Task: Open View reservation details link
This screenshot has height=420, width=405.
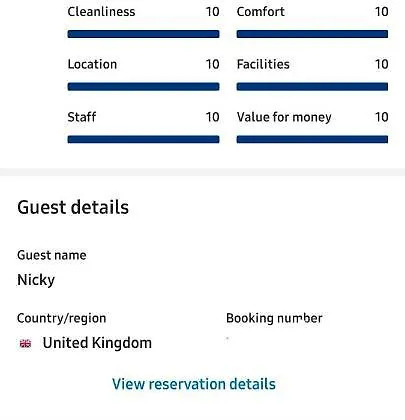Action: pos(194,384)
